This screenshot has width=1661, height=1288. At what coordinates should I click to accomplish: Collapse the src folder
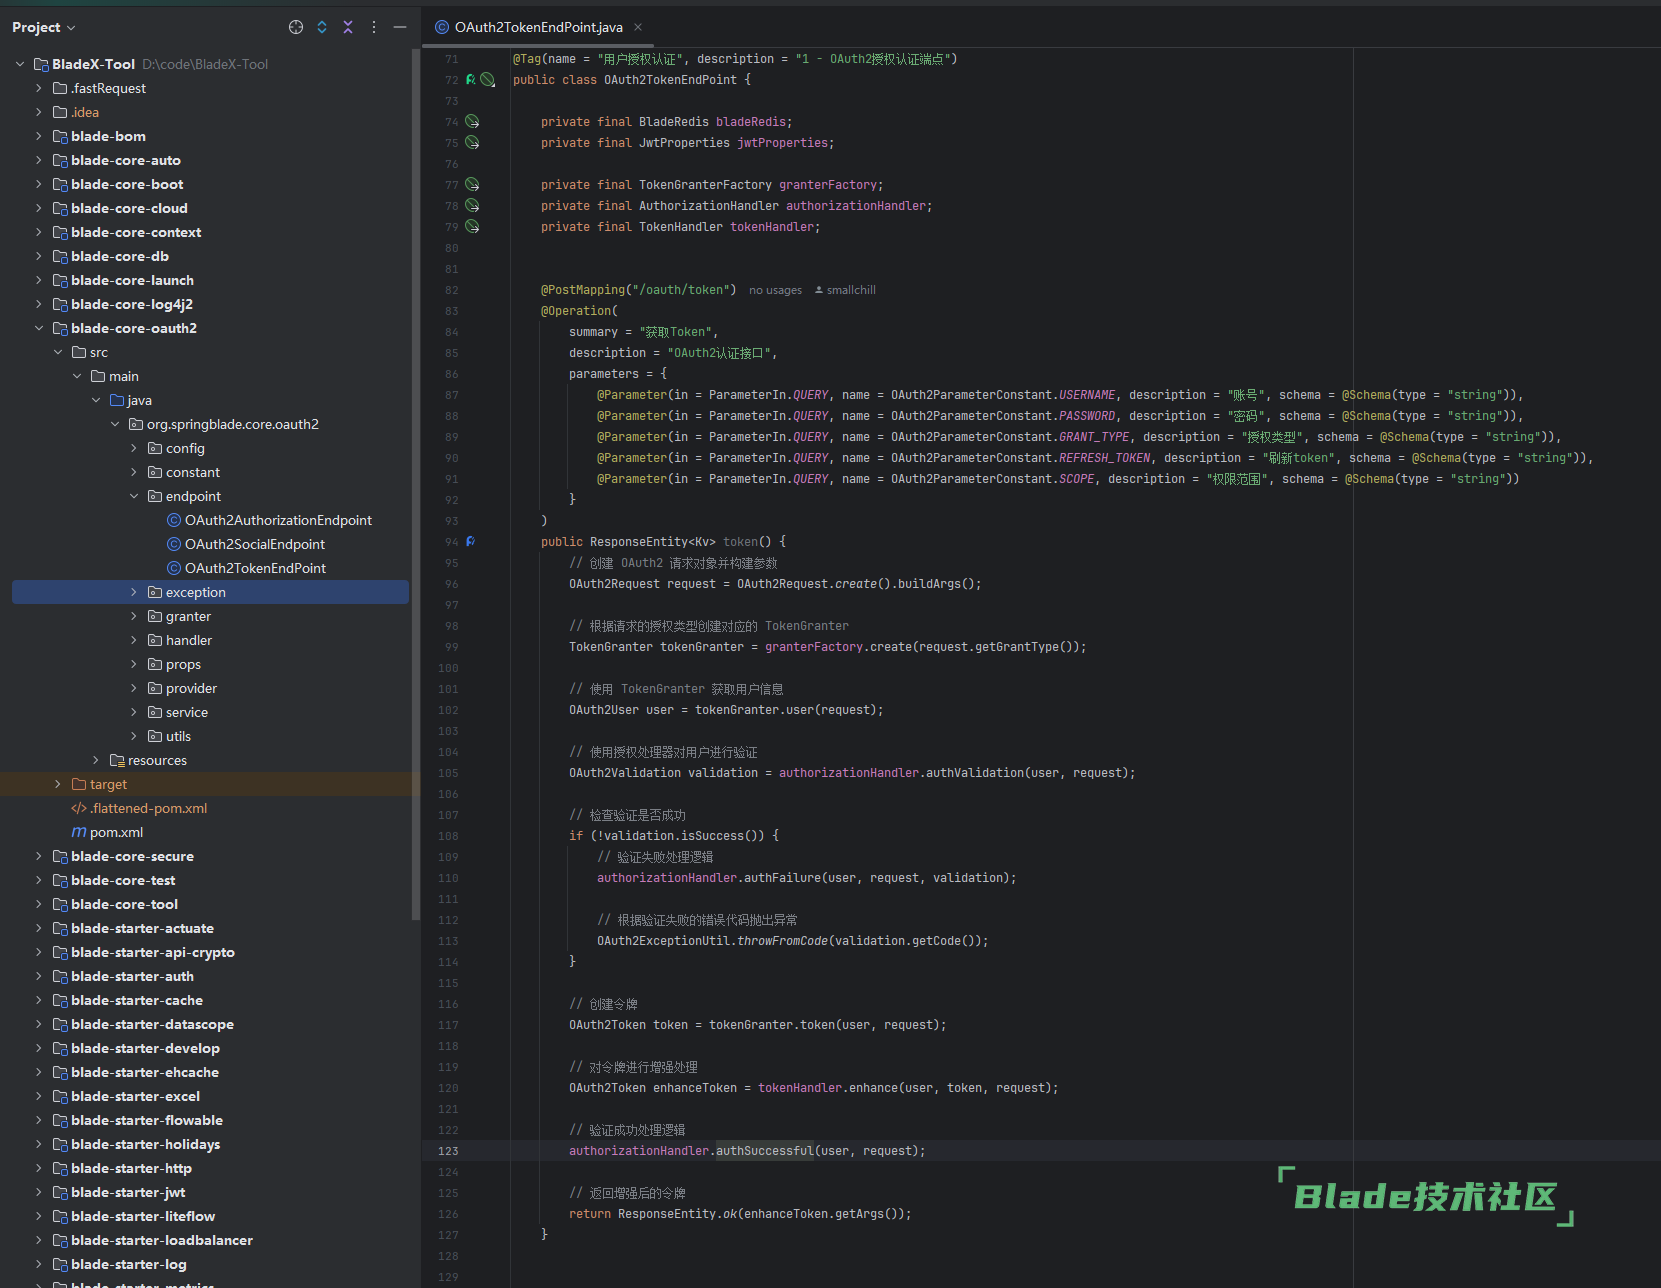[x=58, y=352]
